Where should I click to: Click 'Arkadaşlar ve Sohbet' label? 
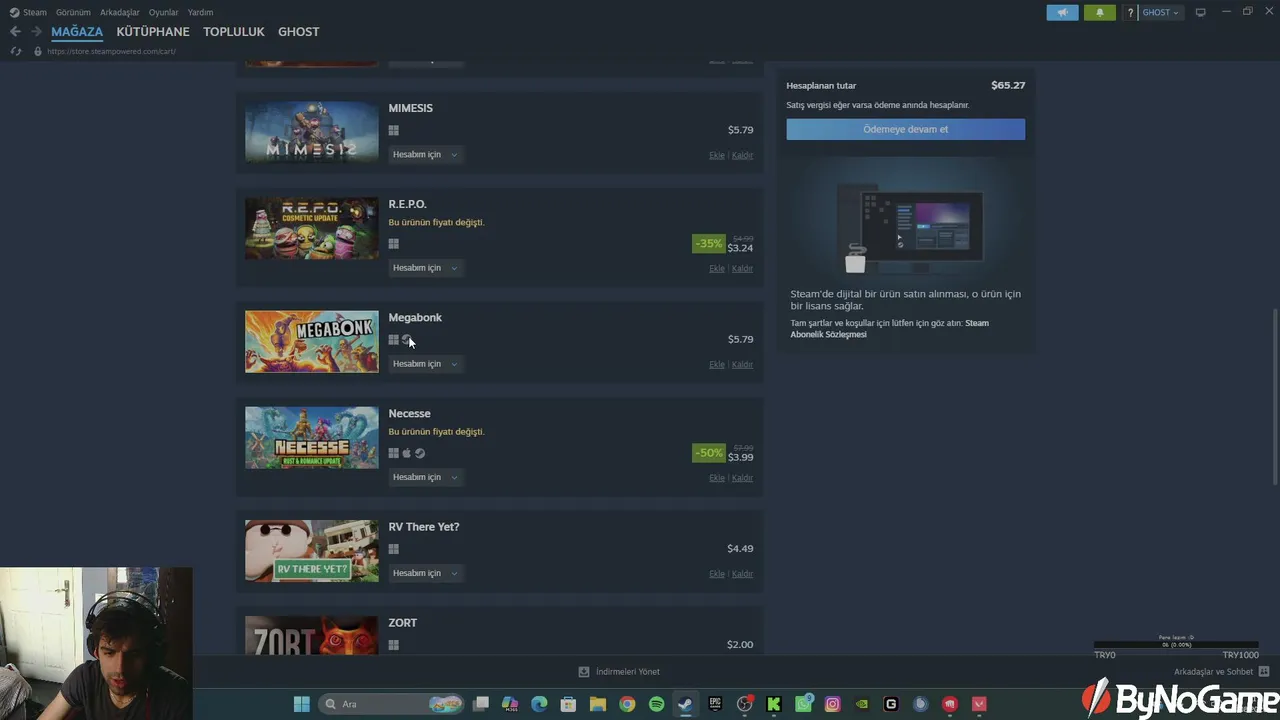point(1213,672)
